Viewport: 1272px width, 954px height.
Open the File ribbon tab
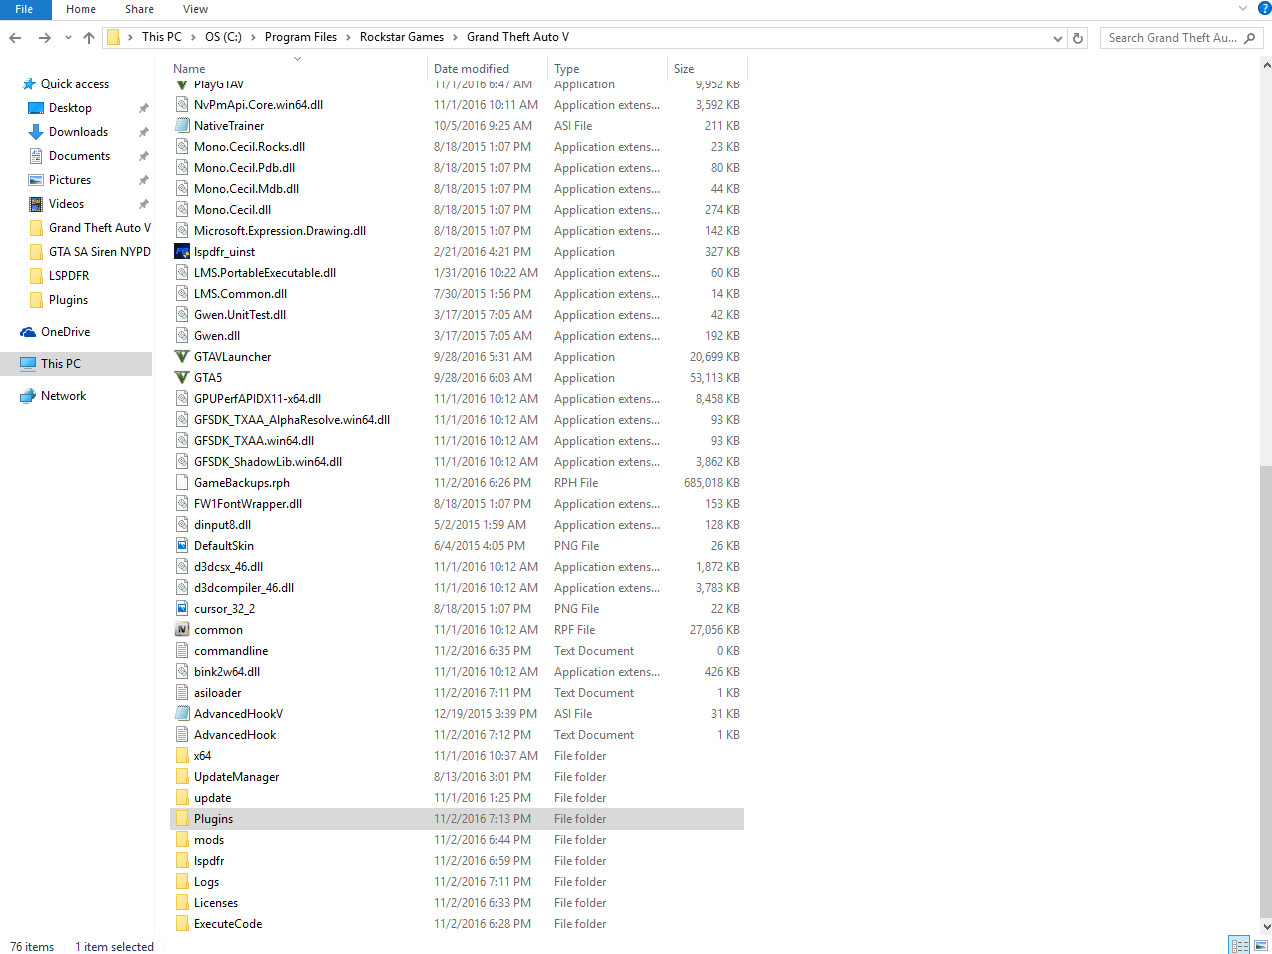coord(24,9)
